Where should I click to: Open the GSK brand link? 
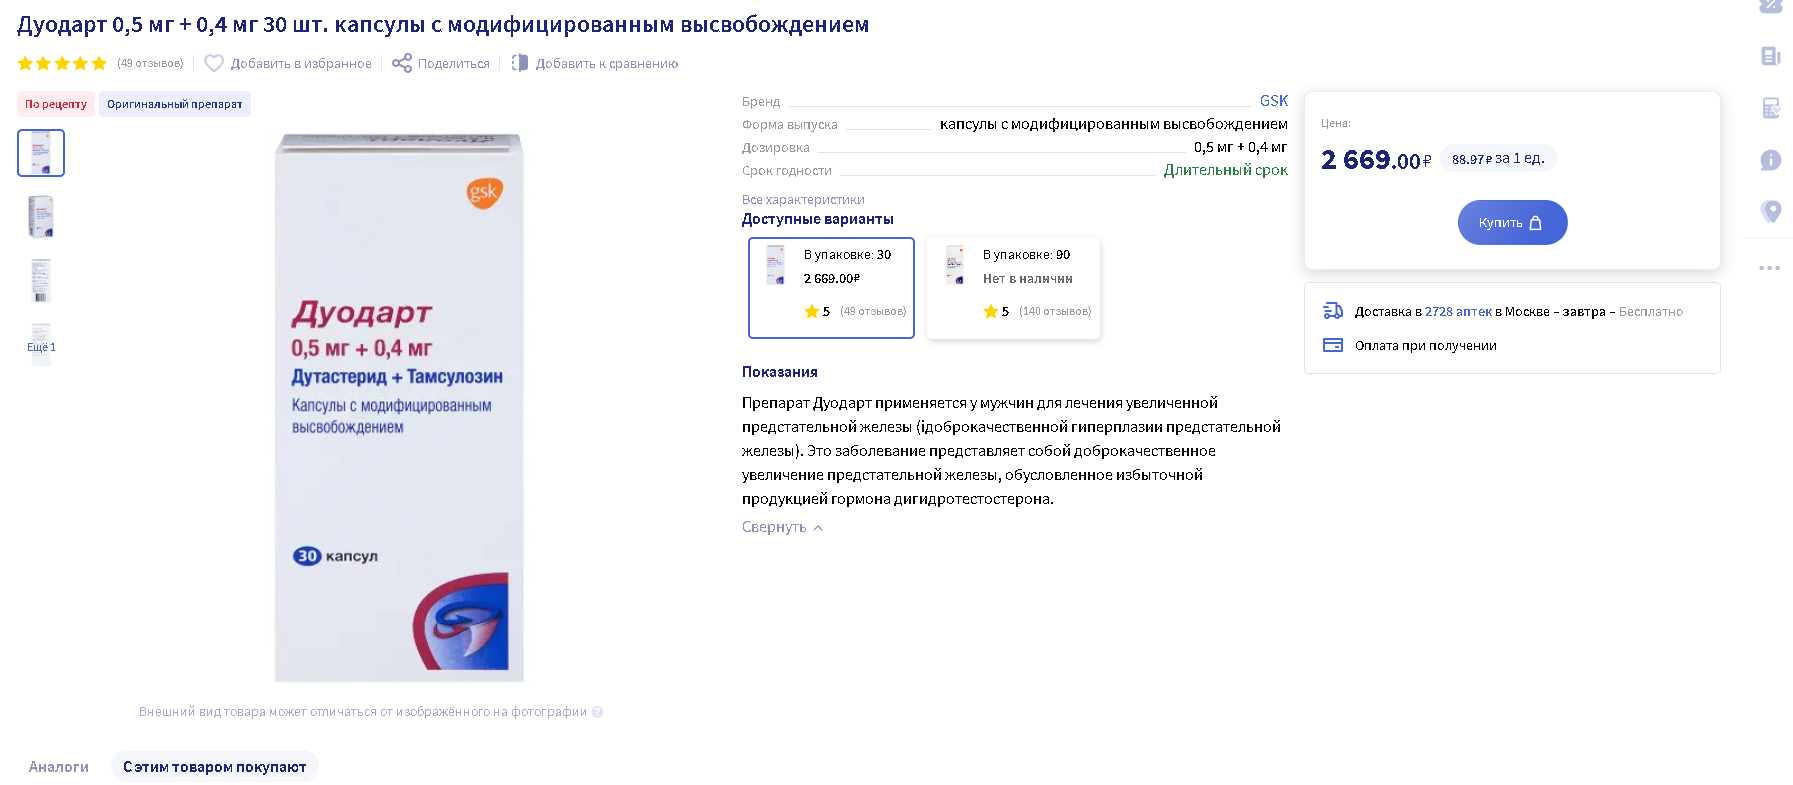[x=1274, y=101]
